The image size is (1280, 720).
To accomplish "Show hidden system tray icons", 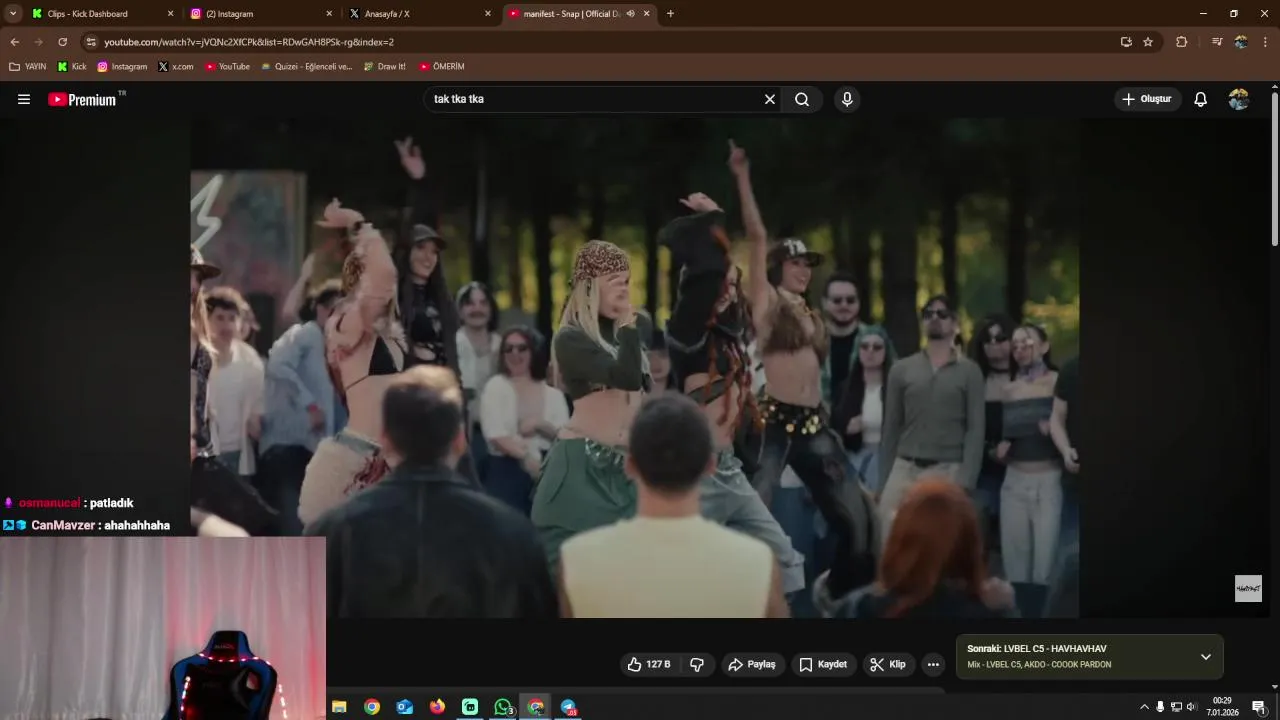I will (1144, 707).
